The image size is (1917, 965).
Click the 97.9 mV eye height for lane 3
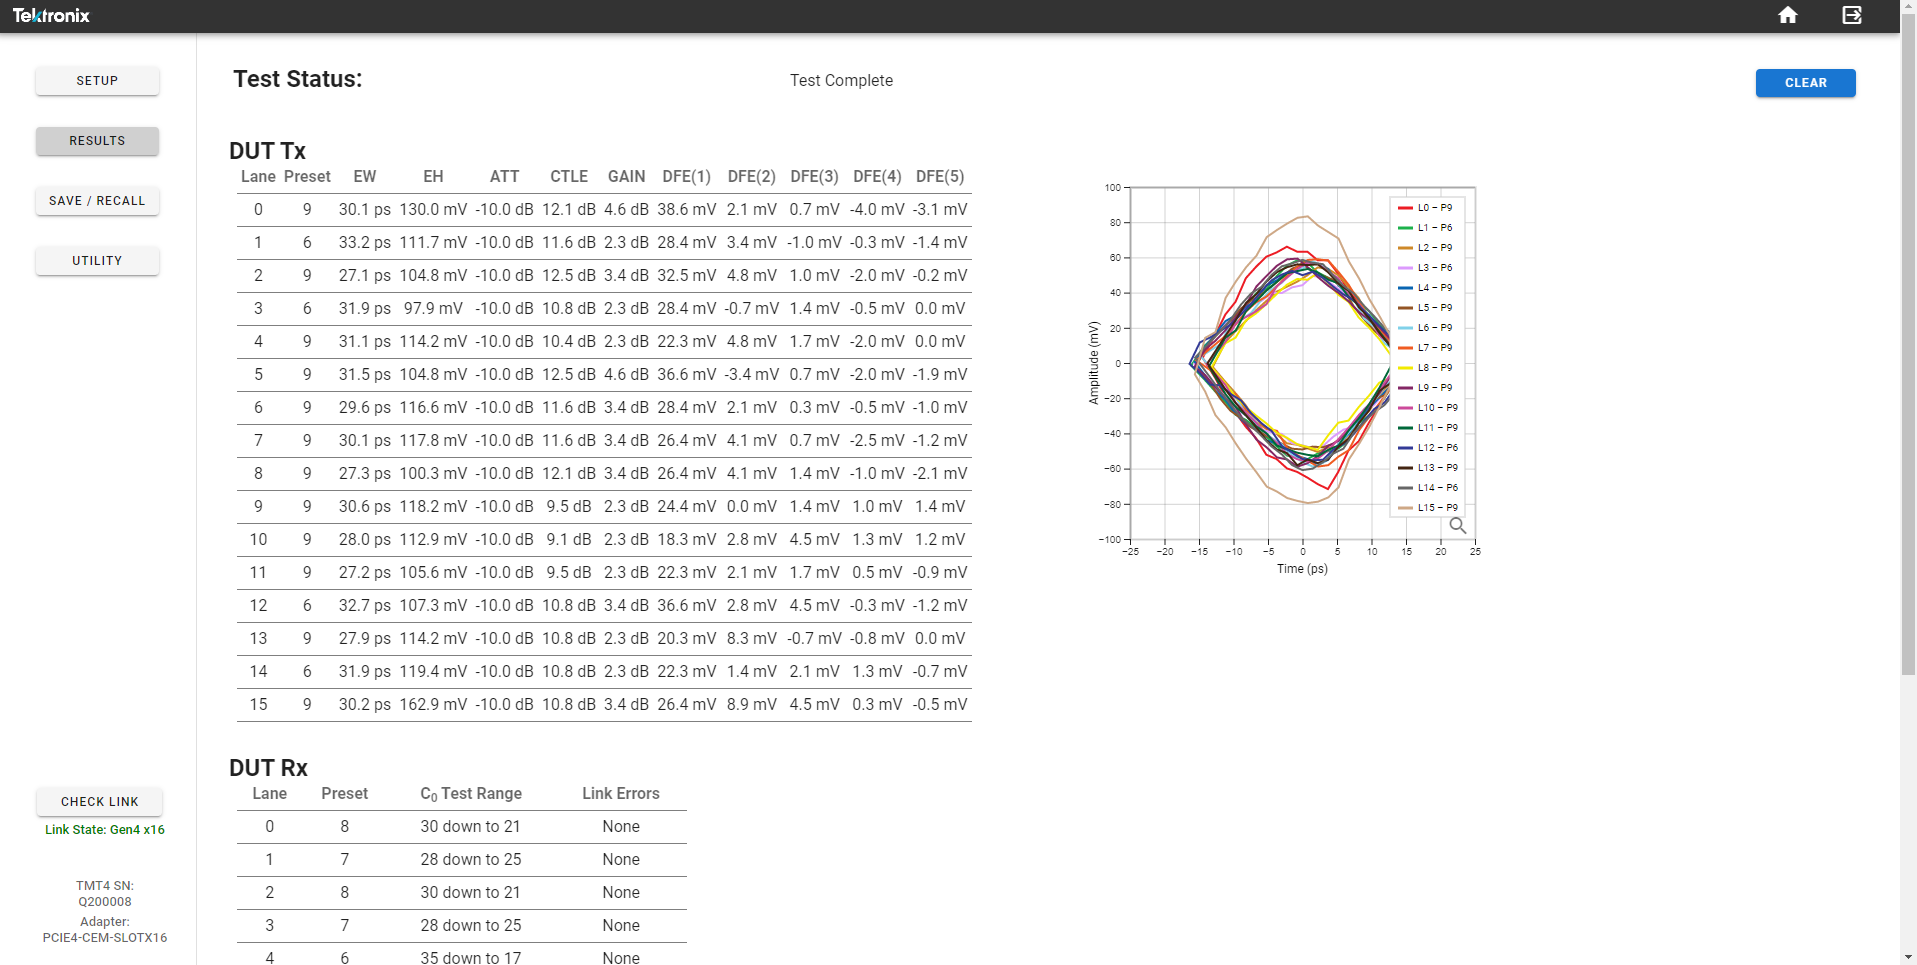(433, 309)
